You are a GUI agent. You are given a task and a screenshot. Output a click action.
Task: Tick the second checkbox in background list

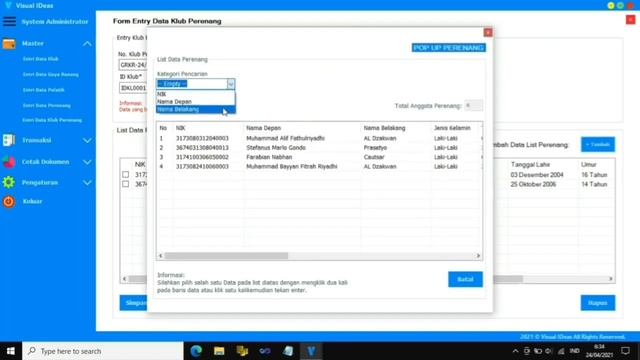pos(126,184)
